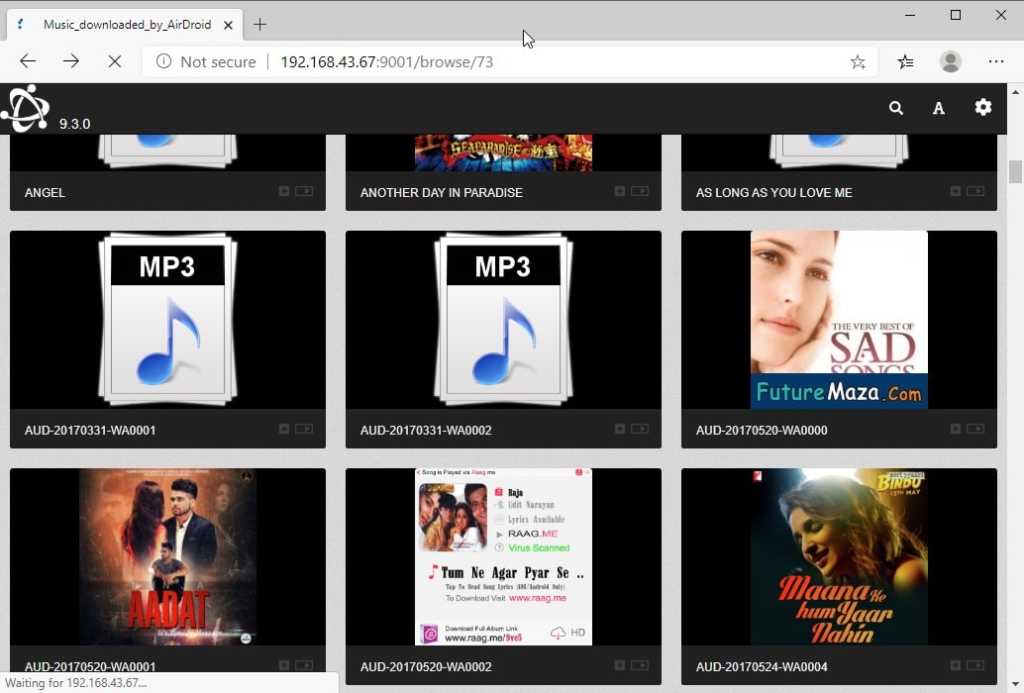The width and height of the screenshot is (1024, 693).
Task: Click the Not secure site info icon
Action: 163,61
